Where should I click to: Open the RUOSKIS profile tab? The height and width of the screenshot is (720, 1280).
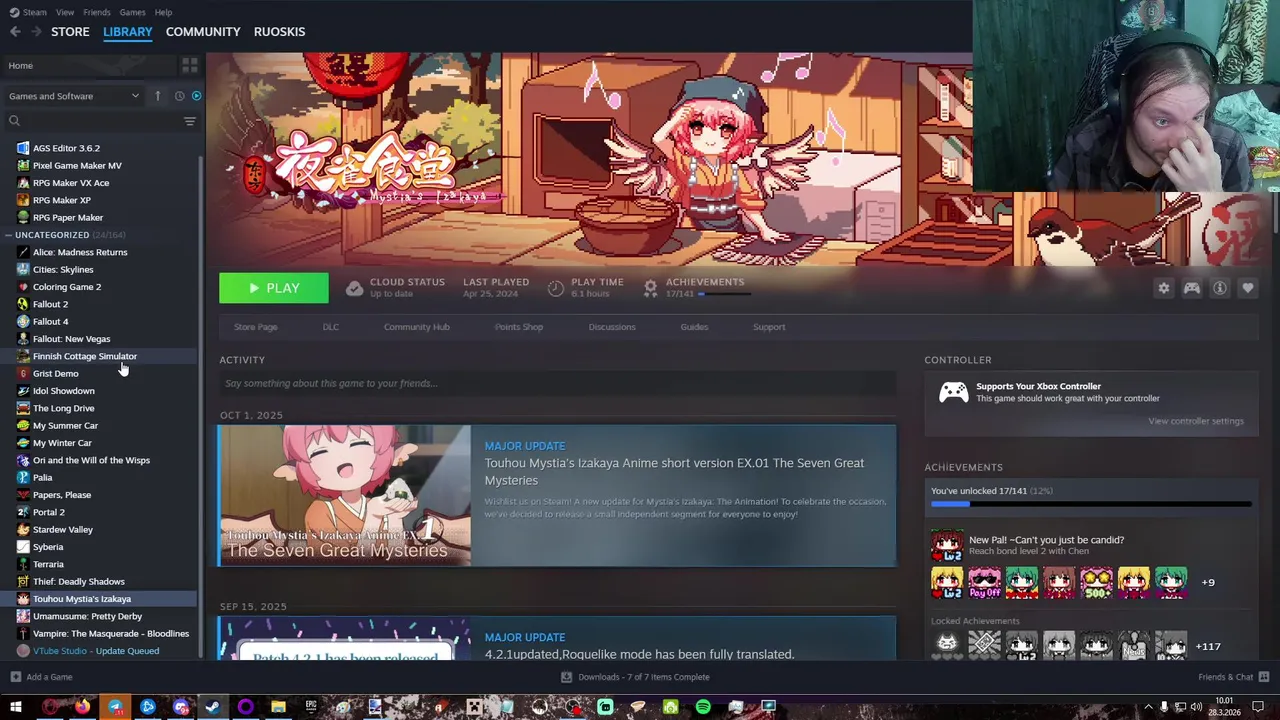point(279,32)
